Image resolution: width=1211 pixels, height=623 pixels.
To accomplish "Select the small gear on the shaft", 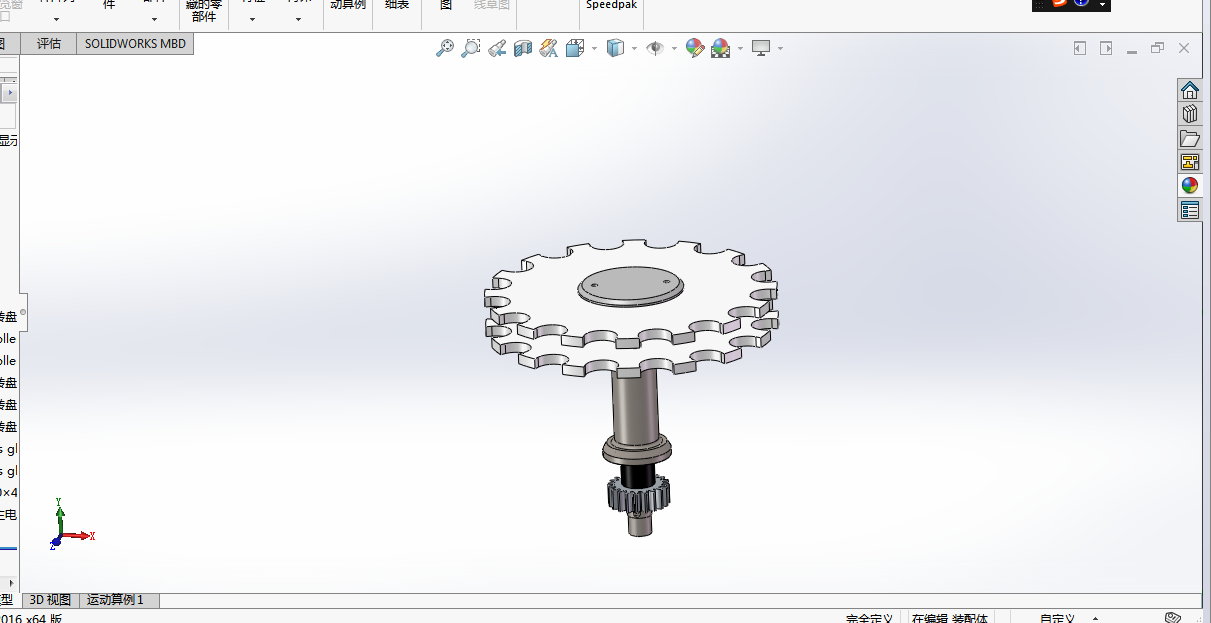I will tap(637, 494).
